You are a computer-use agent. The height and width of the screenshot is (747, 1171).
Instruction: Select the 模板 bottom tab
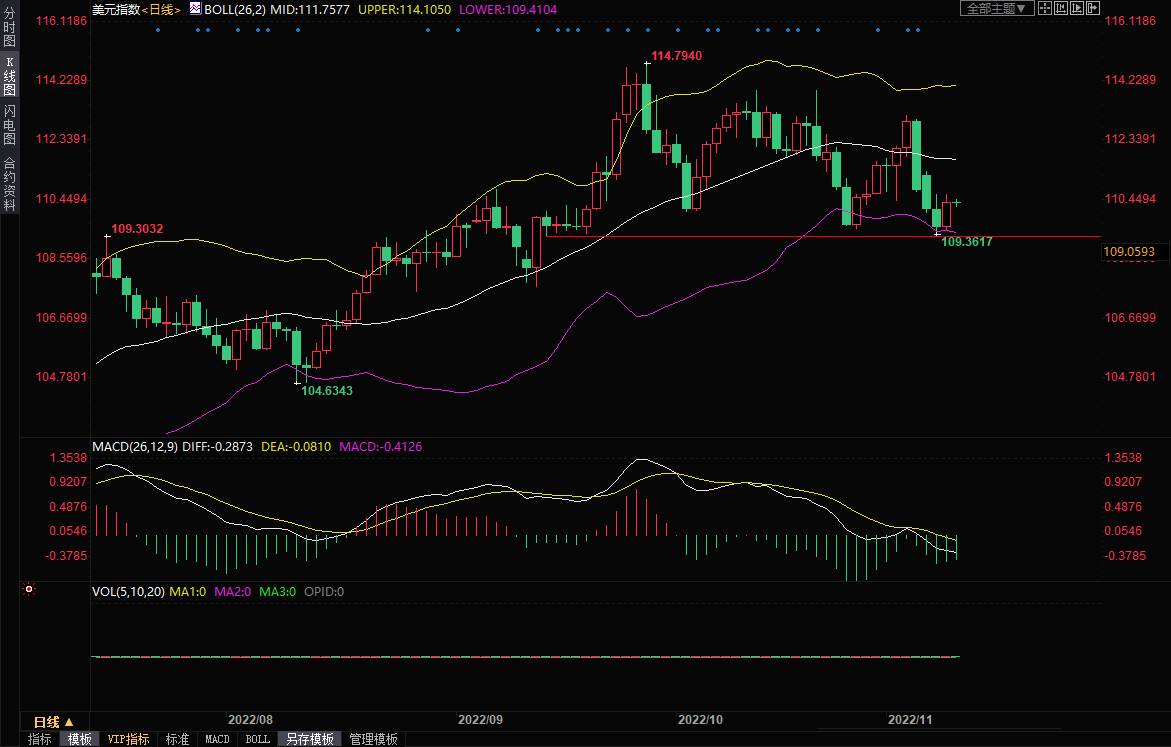pos(80,739)
